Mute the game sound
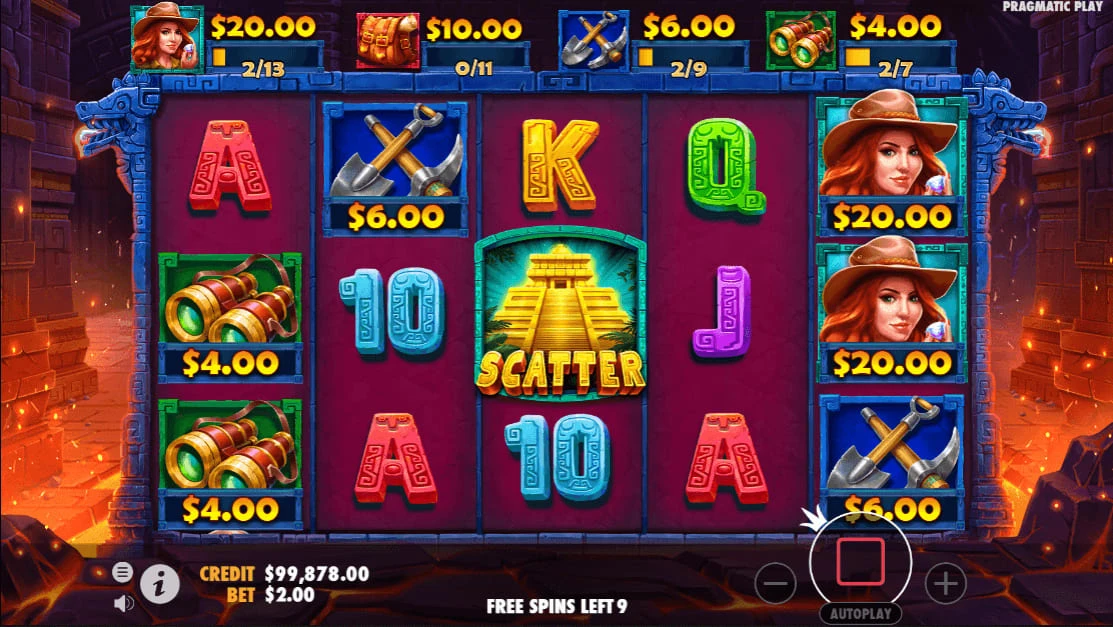Viewport: 1113px width, 627px height. [x=124, y=604]
